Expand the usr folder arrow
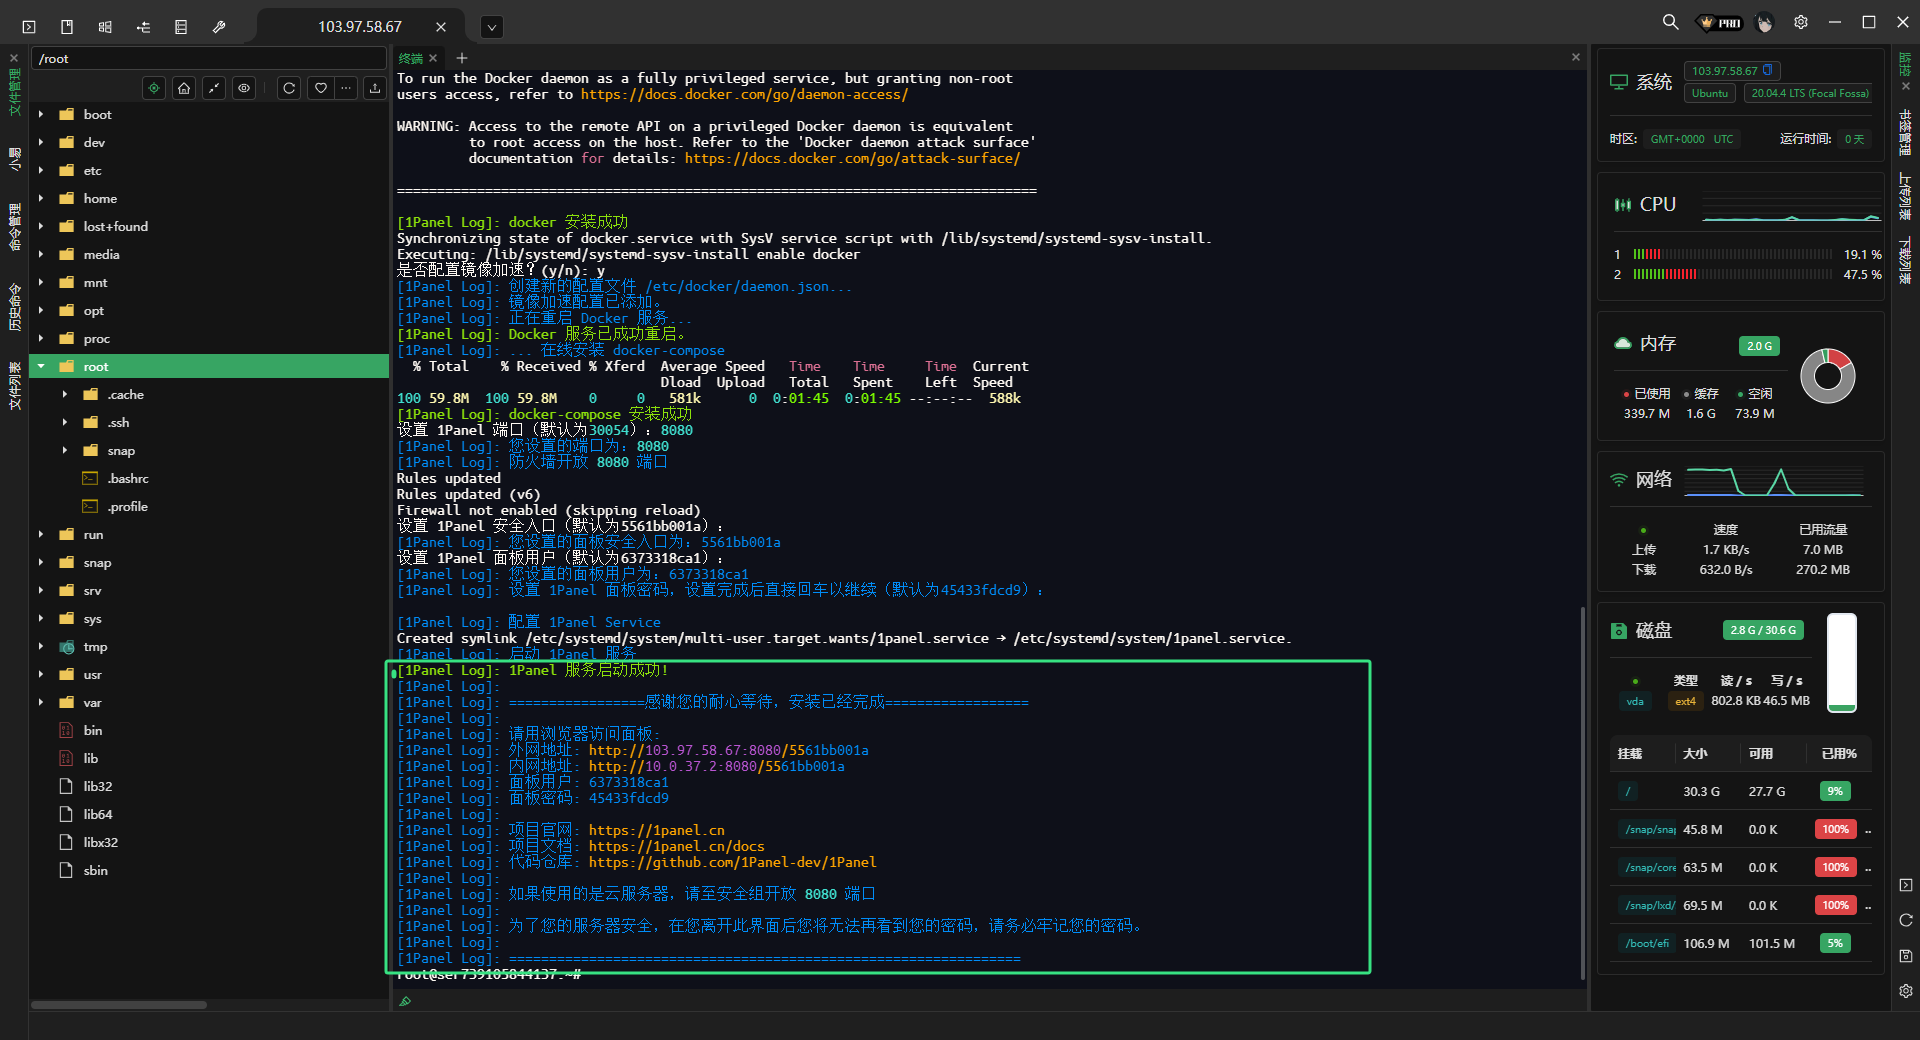1920x1040 pixels. [41, 675]
